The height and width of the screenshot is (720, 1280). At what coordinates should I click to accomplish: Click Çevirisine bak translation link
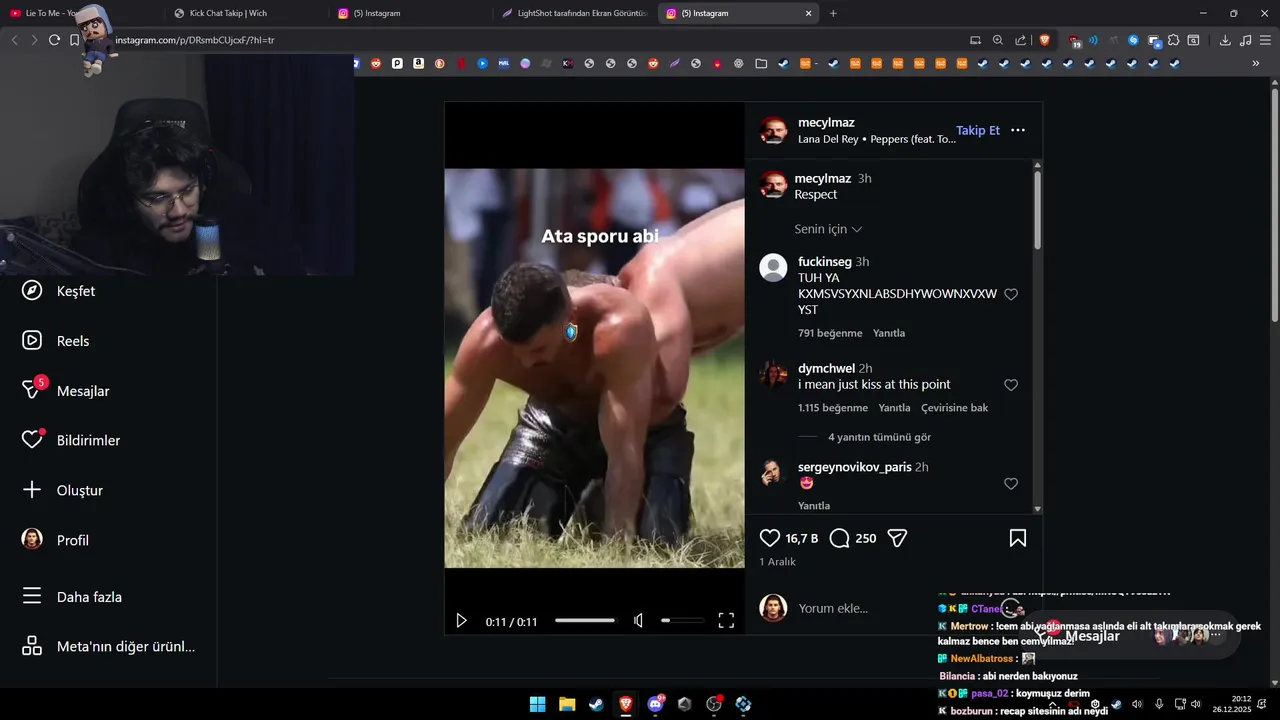click(x=954, y=408)
